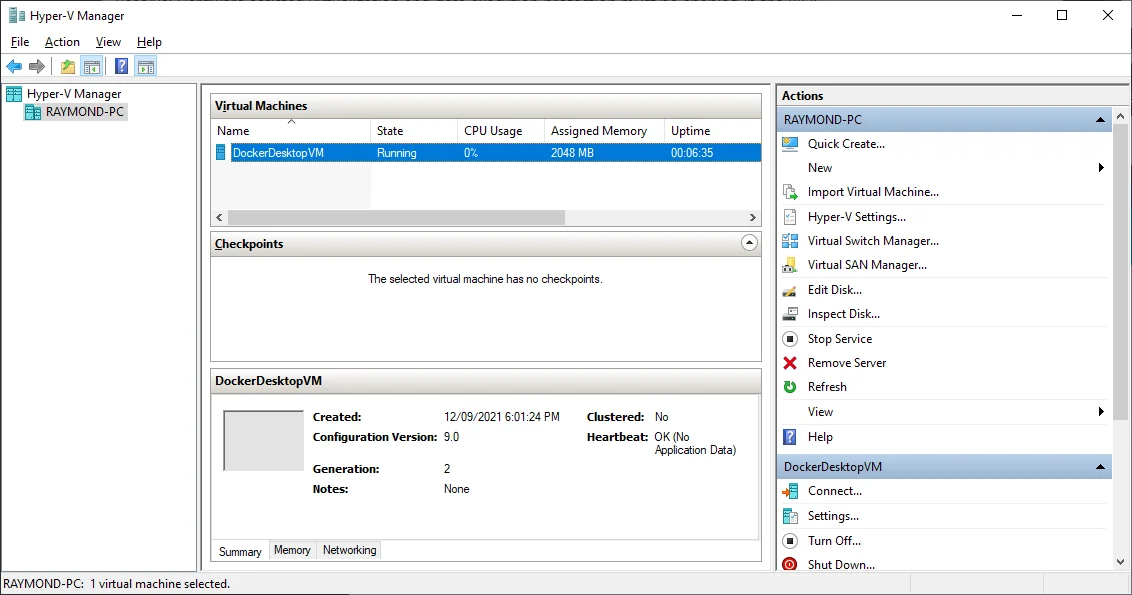
Task: Open Hyper-V Settings
Action: 856,217
